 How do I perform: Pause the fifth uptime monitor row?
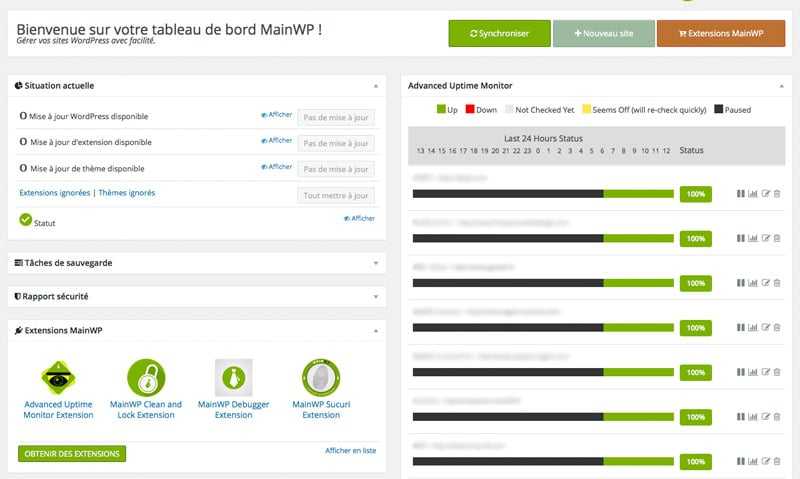pyautogui.click(x=741, y=372)
